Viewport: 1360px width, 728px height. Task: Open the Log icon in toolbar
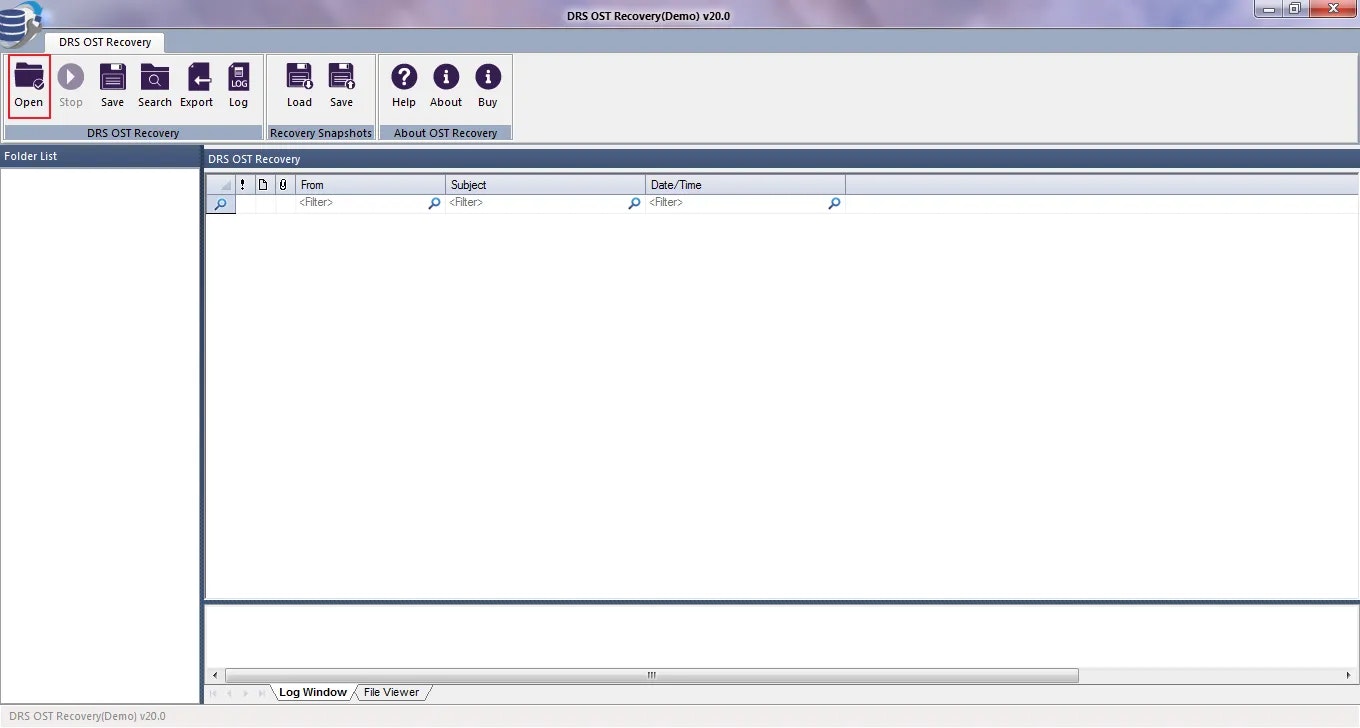click(x=239, y=86)
